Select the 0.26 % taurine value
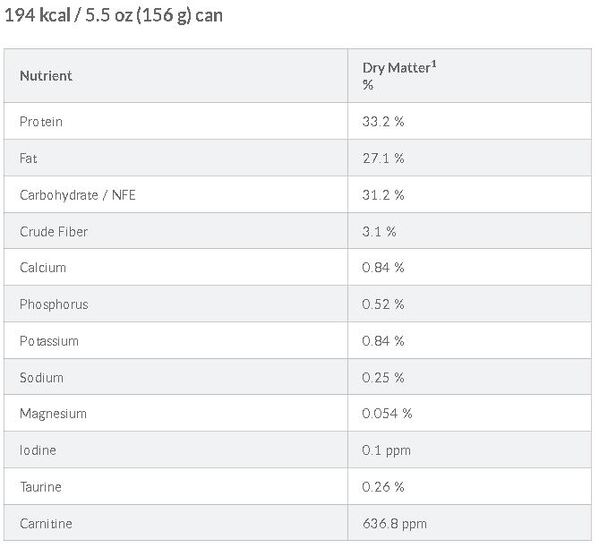 coord(383,487)
